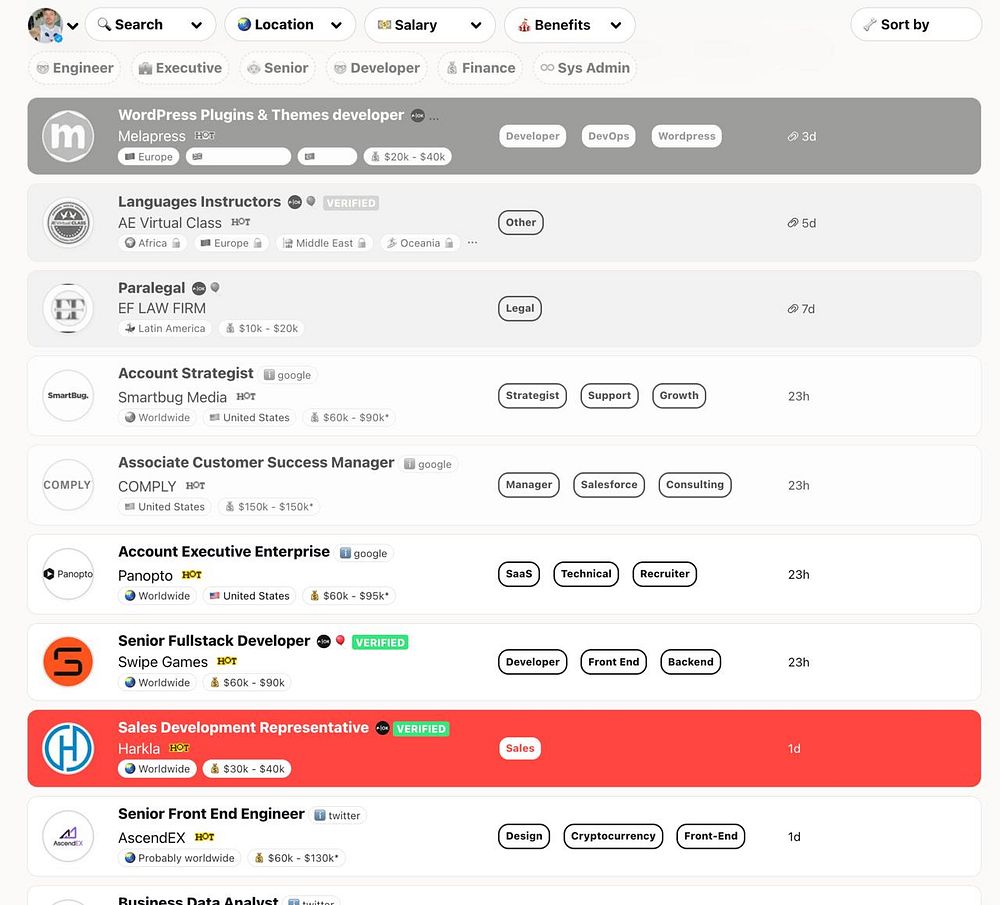Click the COMPLY company logo
The width and height of the screenshot is (1000, 905).
pos(68,485)
